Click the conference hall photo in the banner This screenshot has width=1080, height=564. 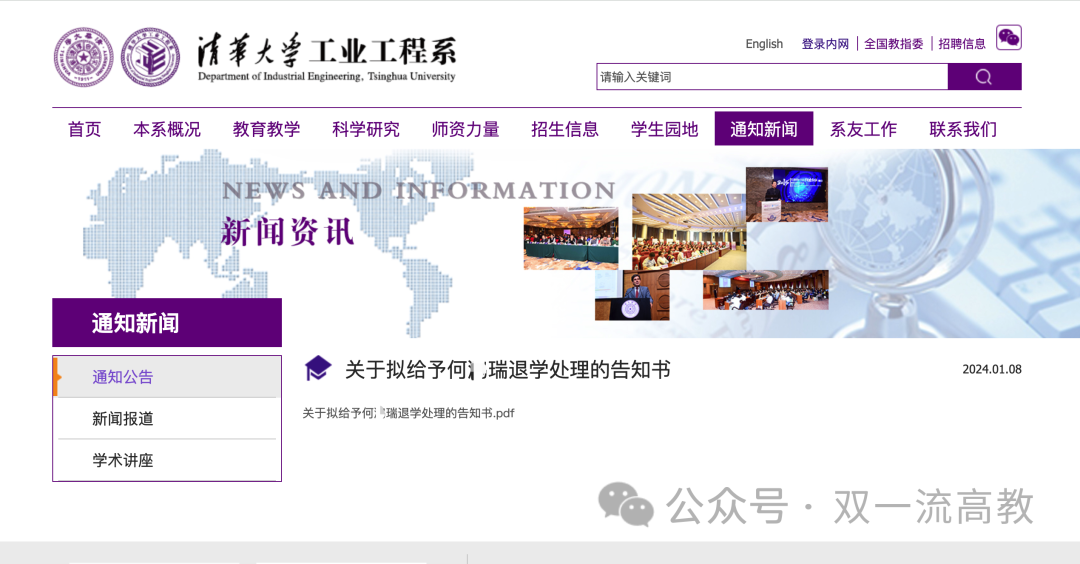(688, 231)
